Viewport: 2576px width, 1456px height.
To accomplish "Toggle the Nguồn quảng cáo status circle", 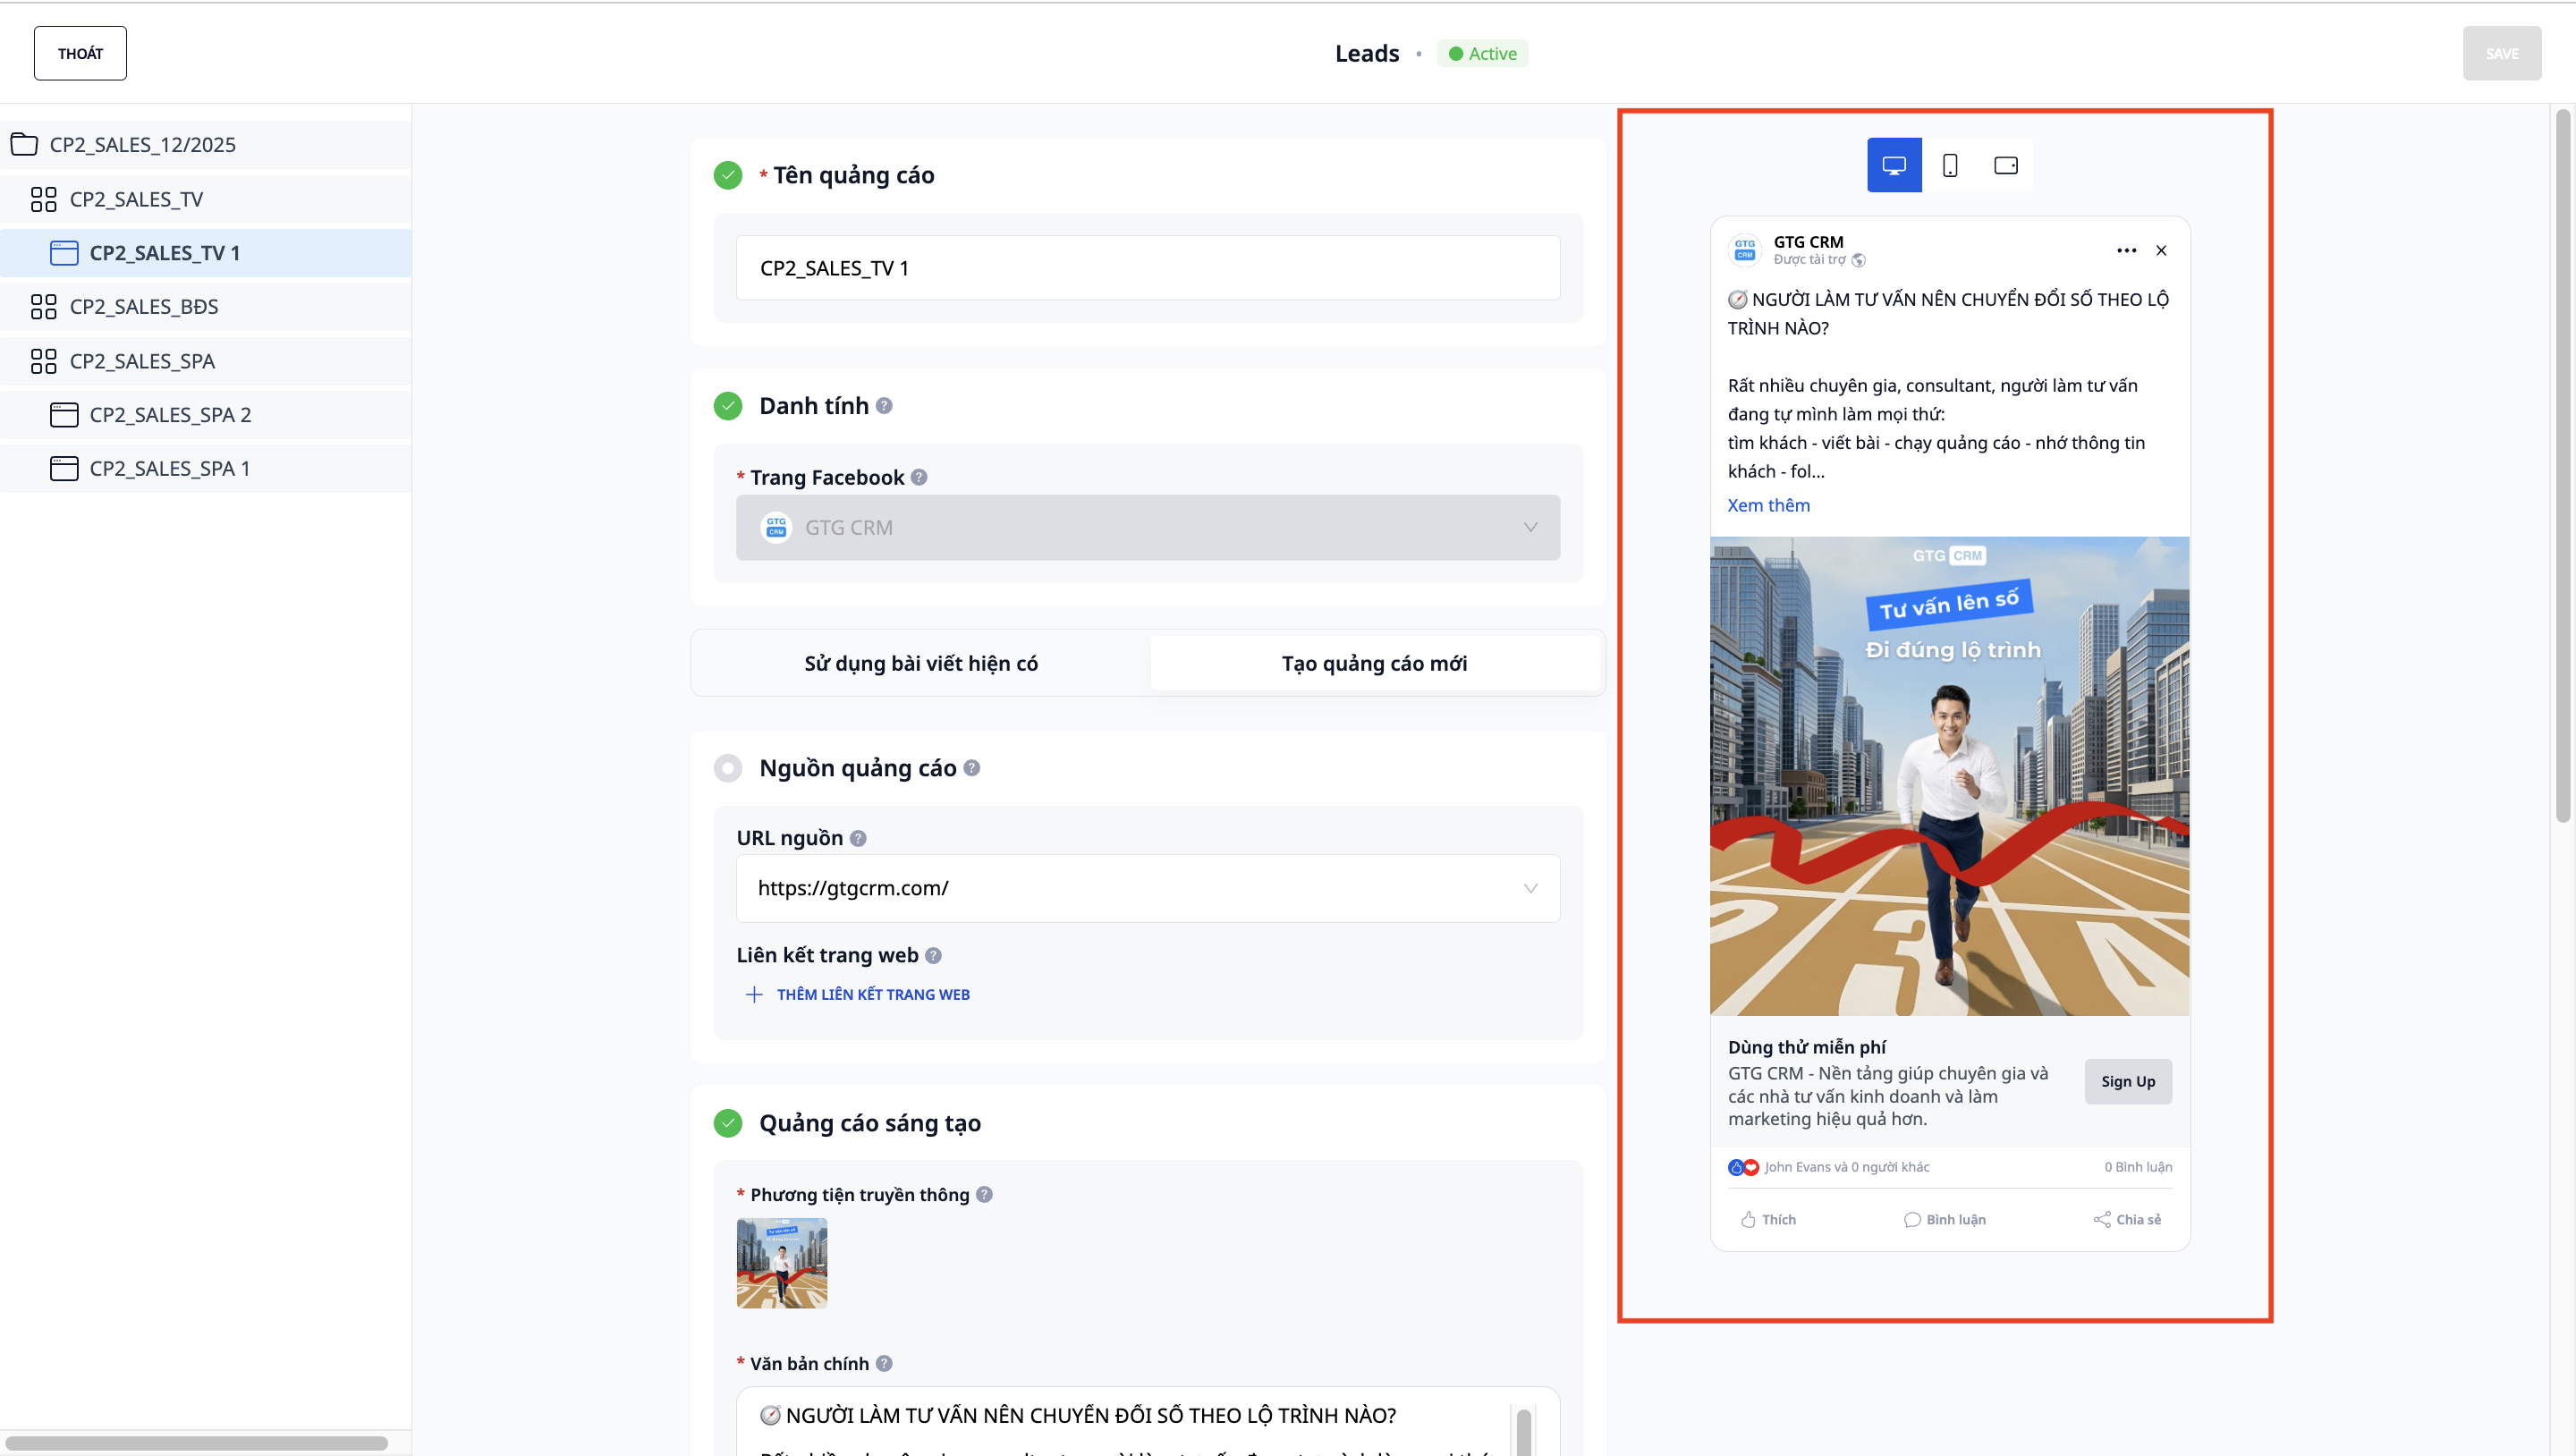I will (728, 768).
